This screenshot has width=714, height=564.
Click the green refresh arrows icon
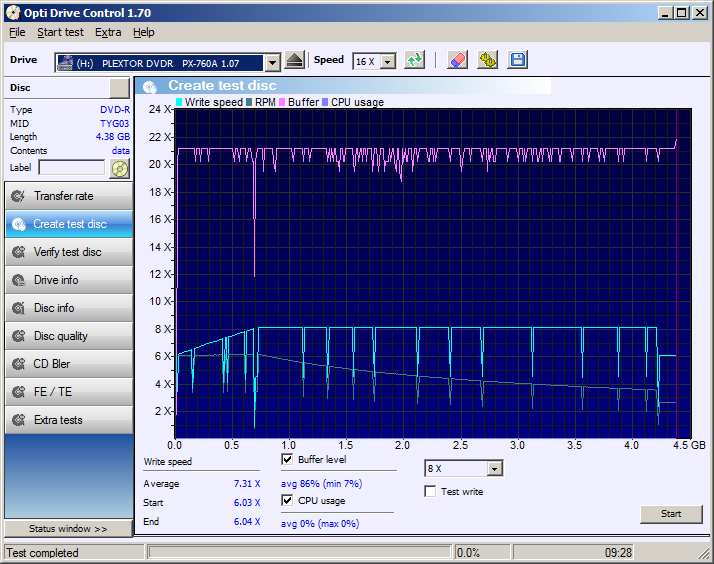click(414, 60)
